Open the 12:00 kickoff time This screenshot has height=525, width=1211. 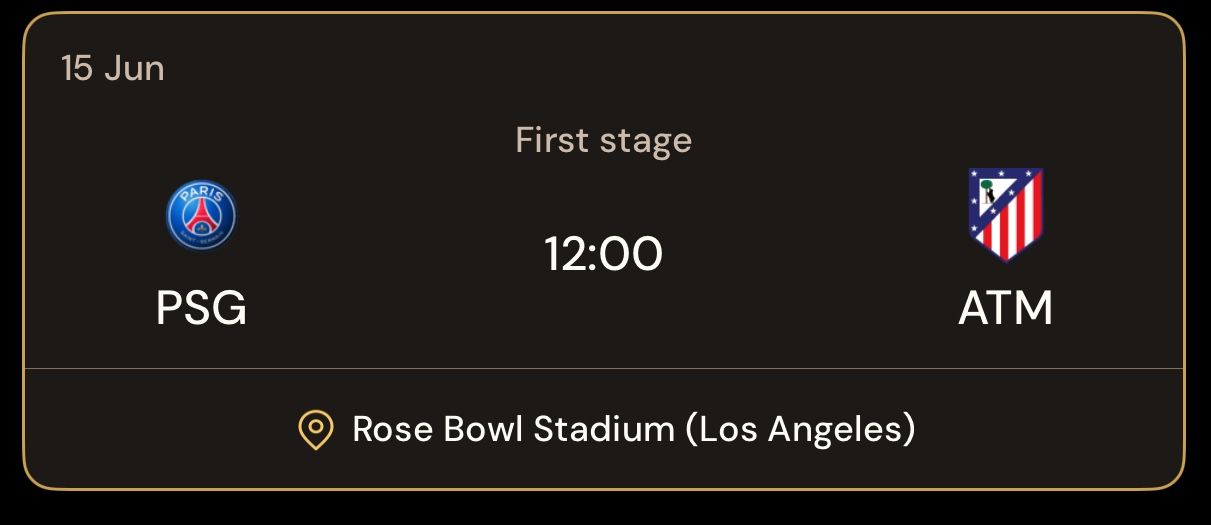click(x=604, y=254)
